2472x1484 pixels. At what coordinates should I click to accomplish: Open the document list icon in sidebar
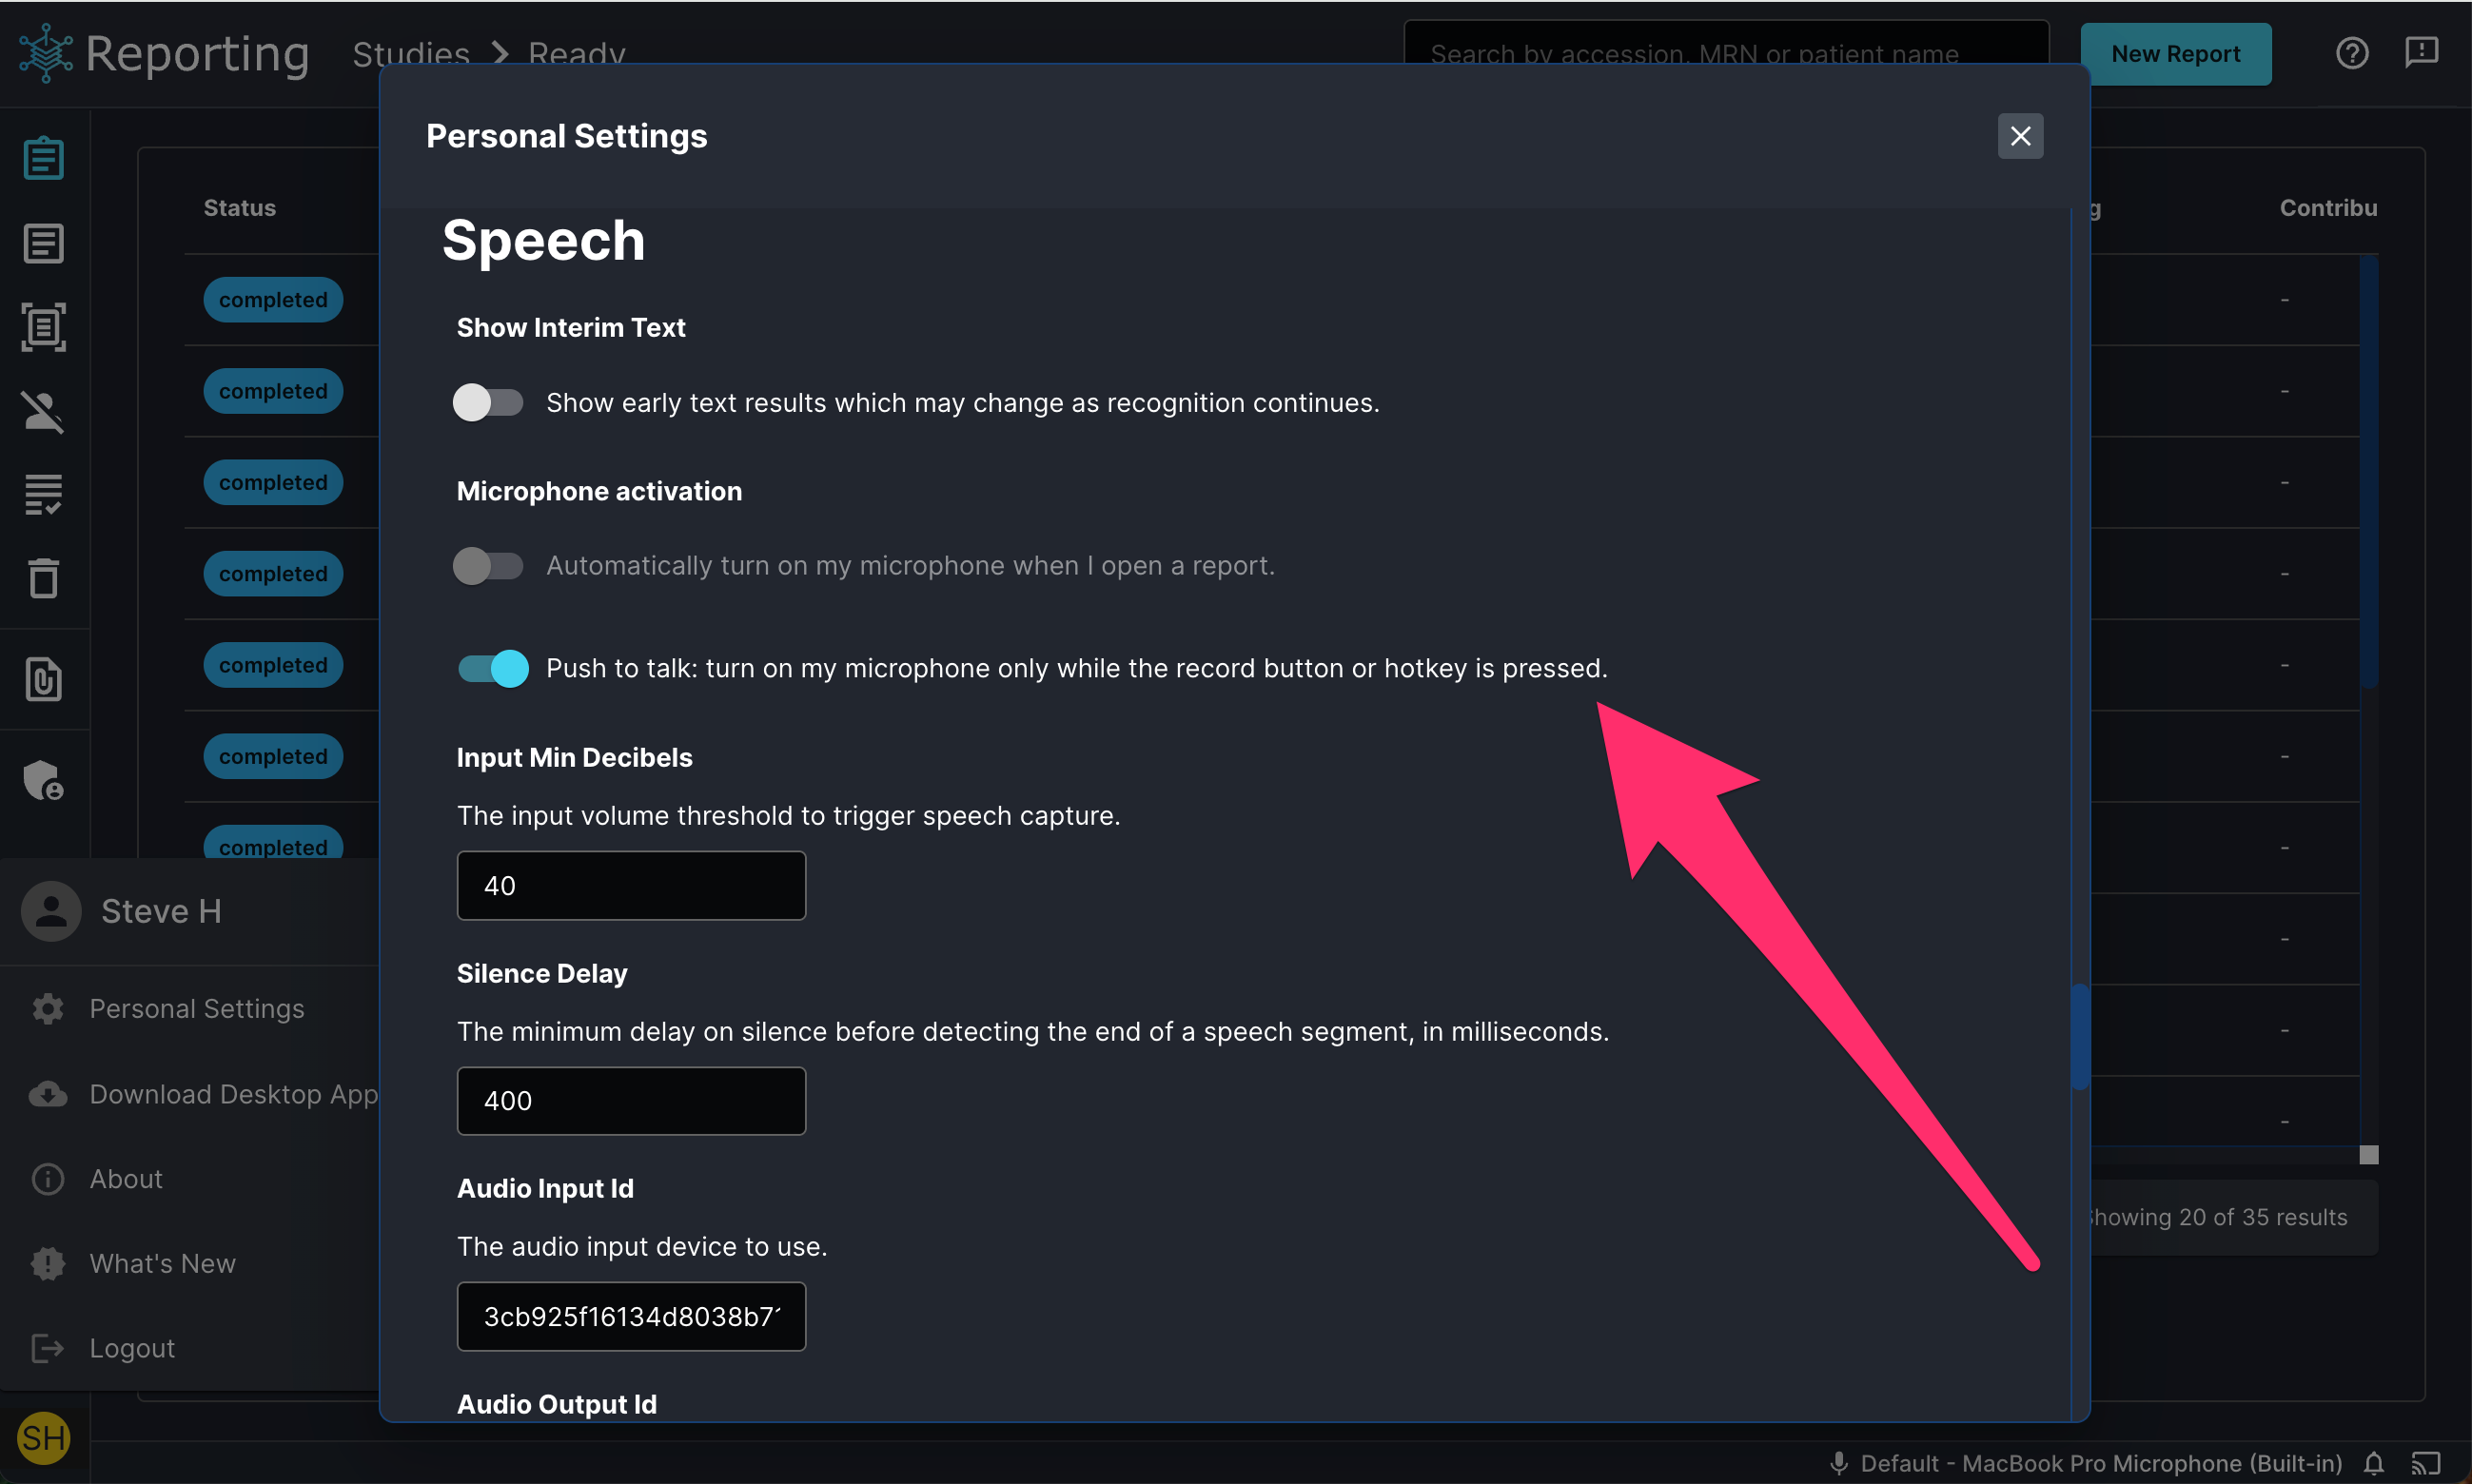pos(44,243)
